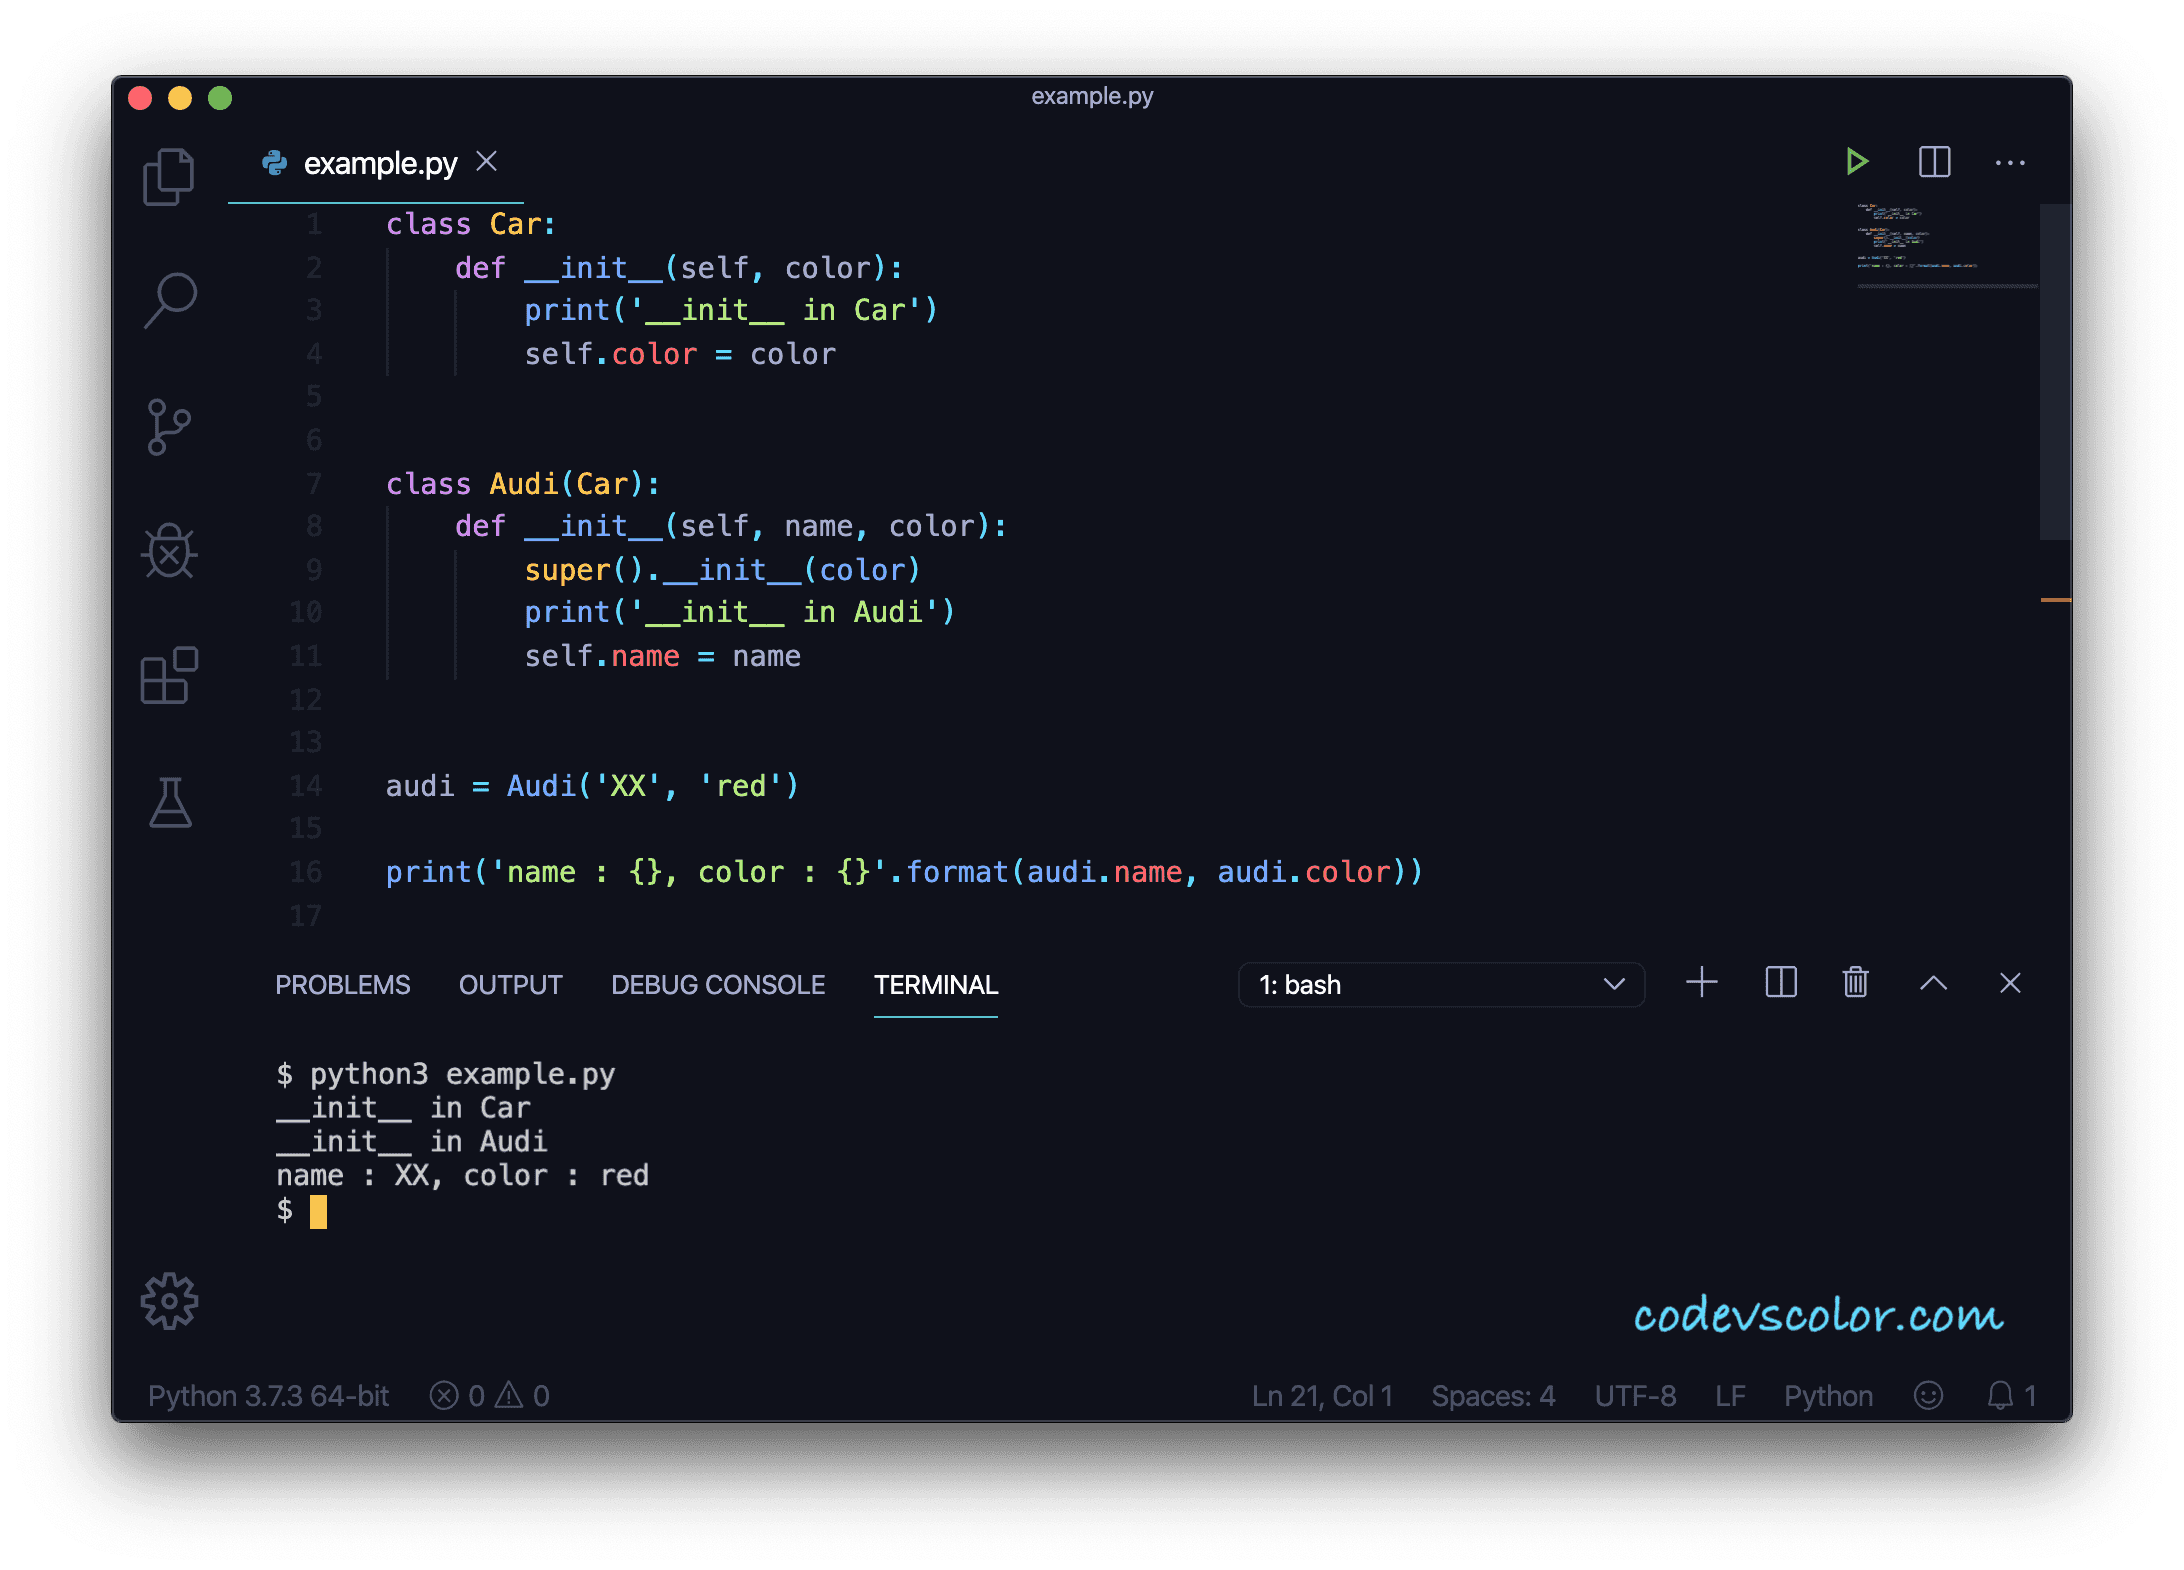Viewport: 2184px width, 1570px height.
Task: Open the Extensions view
Action: [169, 675]
